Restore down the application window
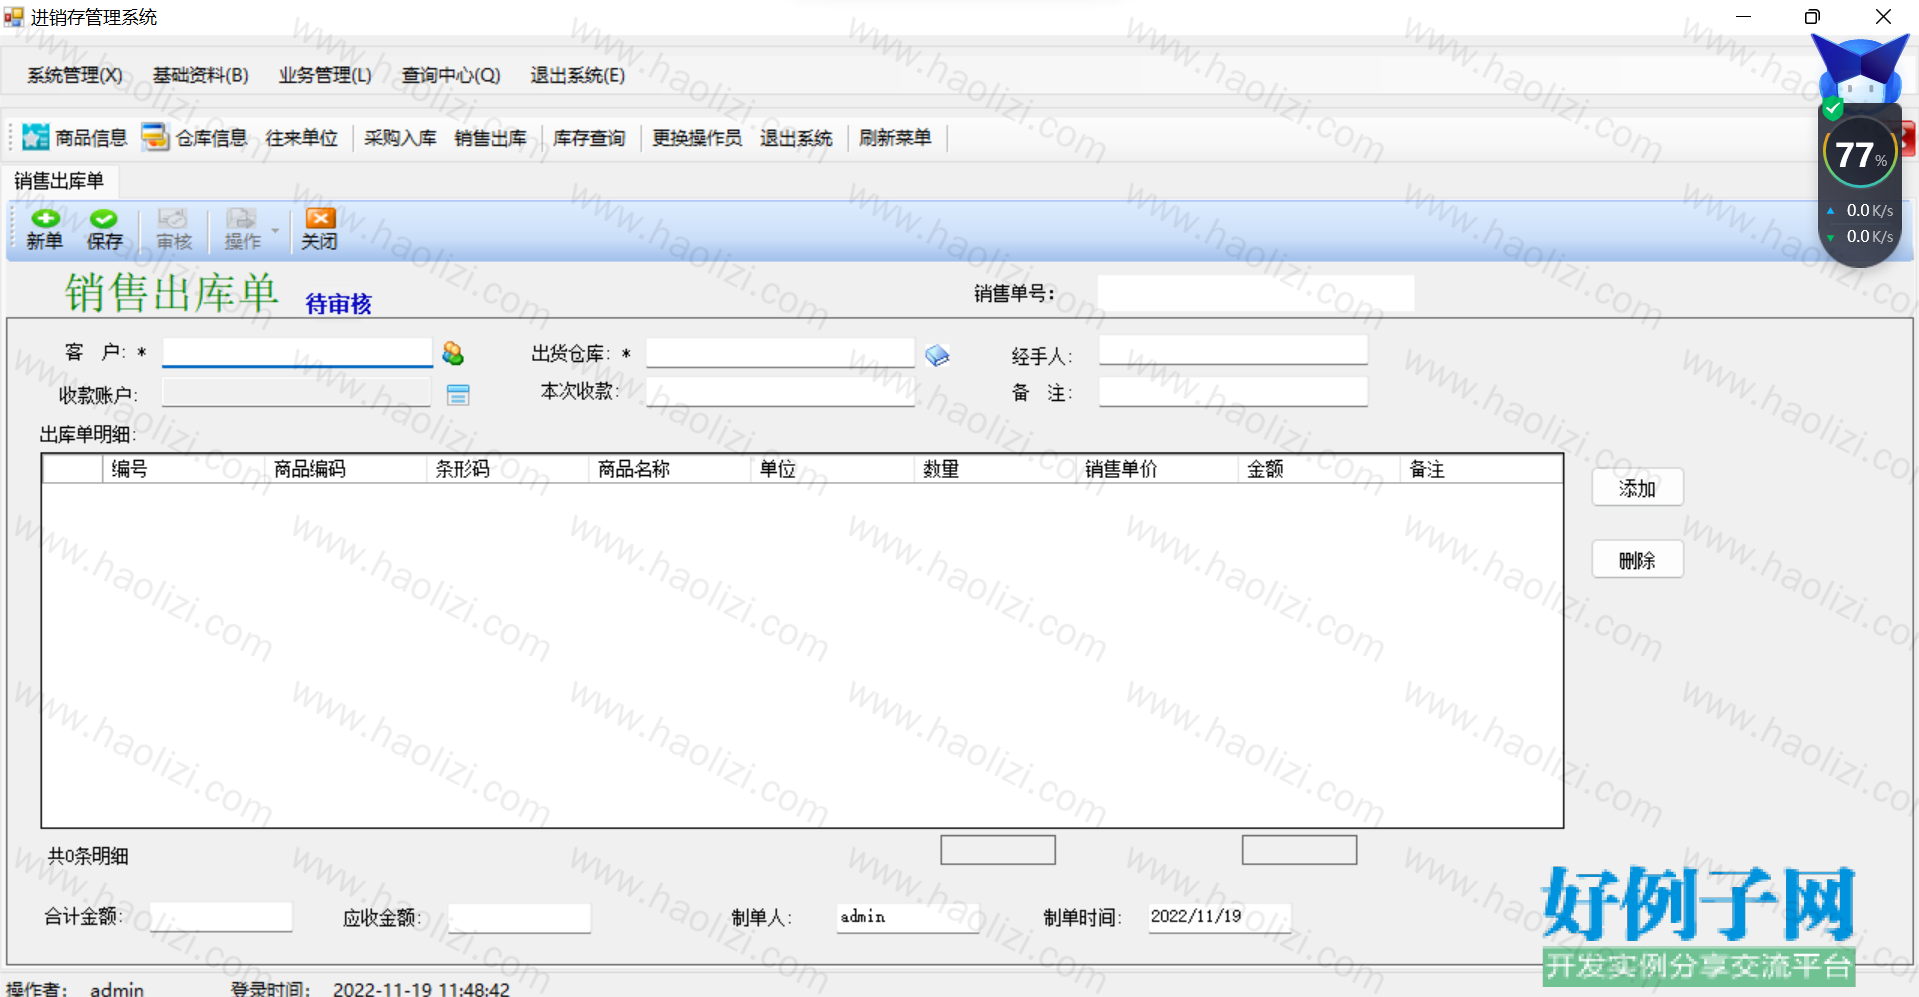The width and height of the screenshot is (1919, 997). 1812,17
